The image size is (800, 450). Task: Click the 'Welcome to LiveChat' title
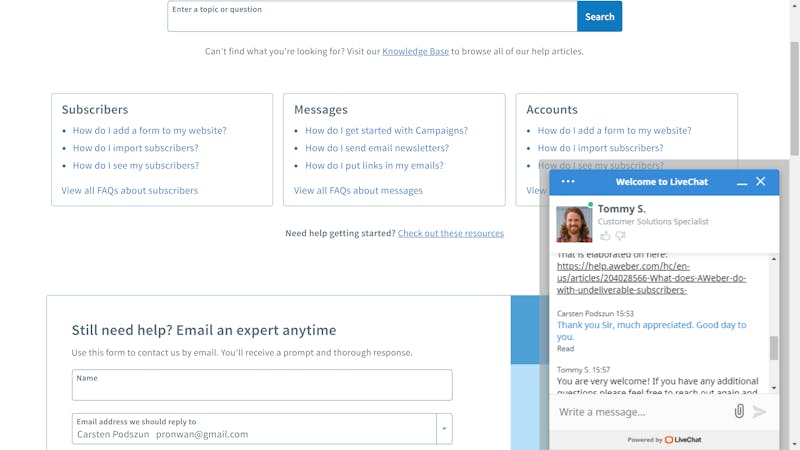662,182
